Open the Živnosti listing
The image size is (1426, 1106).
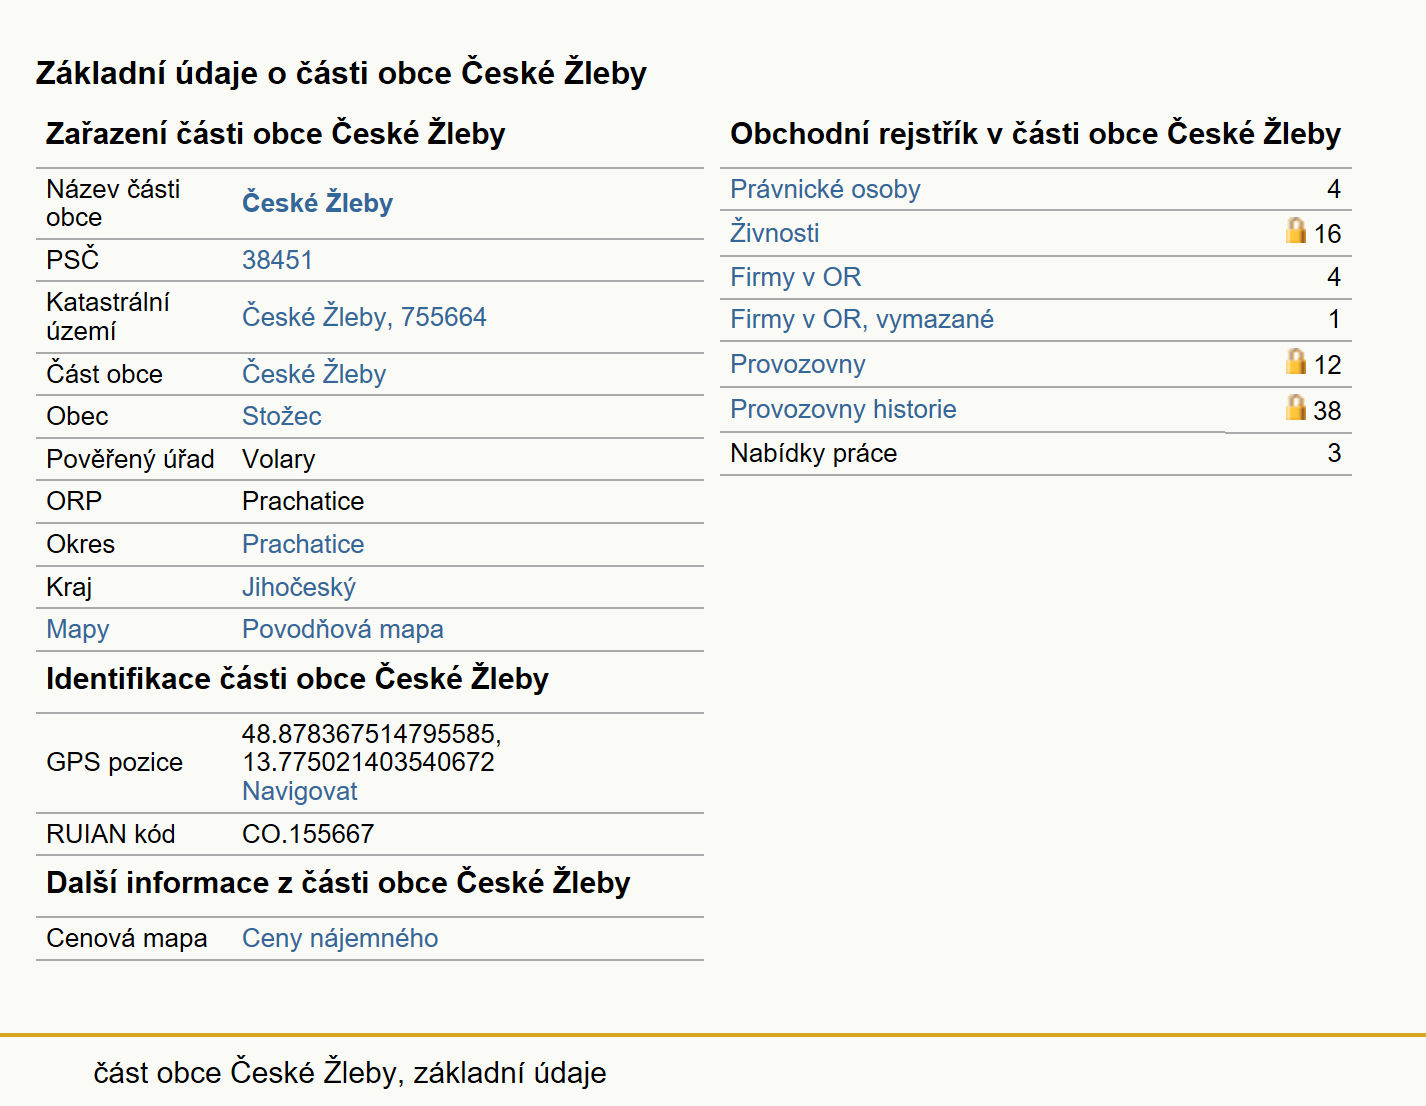pyautogui.click(x=775, y=233)
